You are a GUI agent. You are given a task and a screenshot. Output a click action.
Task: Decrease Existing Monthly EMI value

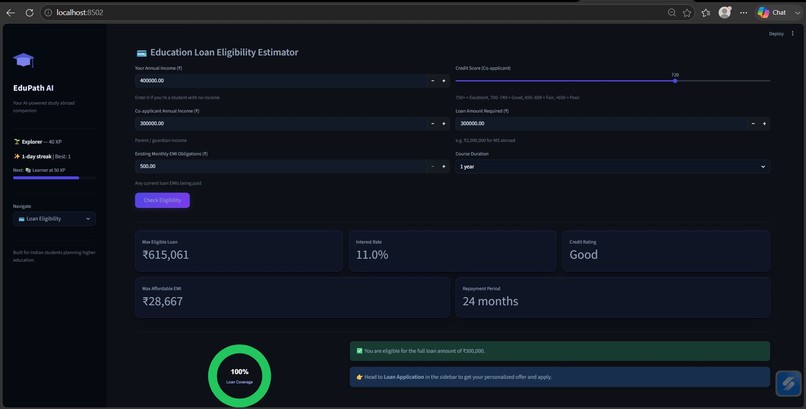(433, 166)
